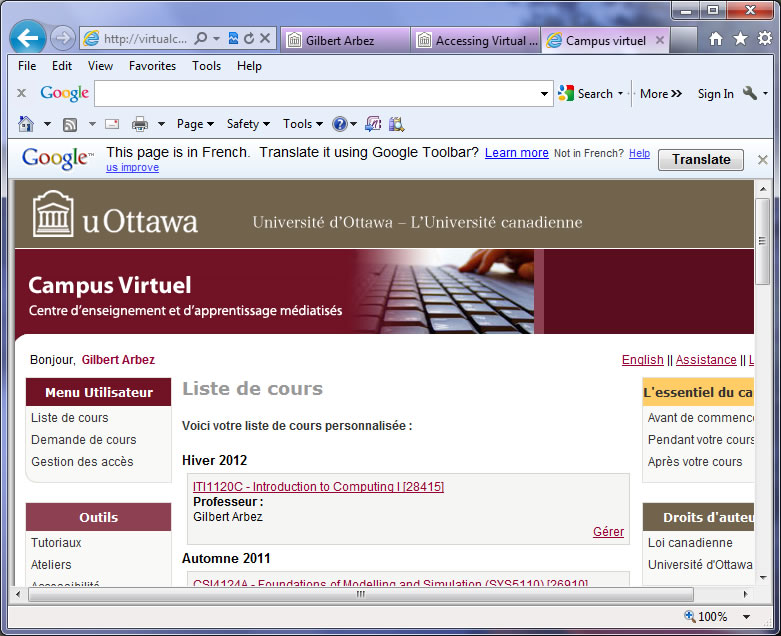Open the View menu
This screenshot has height=636, width=781.
coord(100,66)
